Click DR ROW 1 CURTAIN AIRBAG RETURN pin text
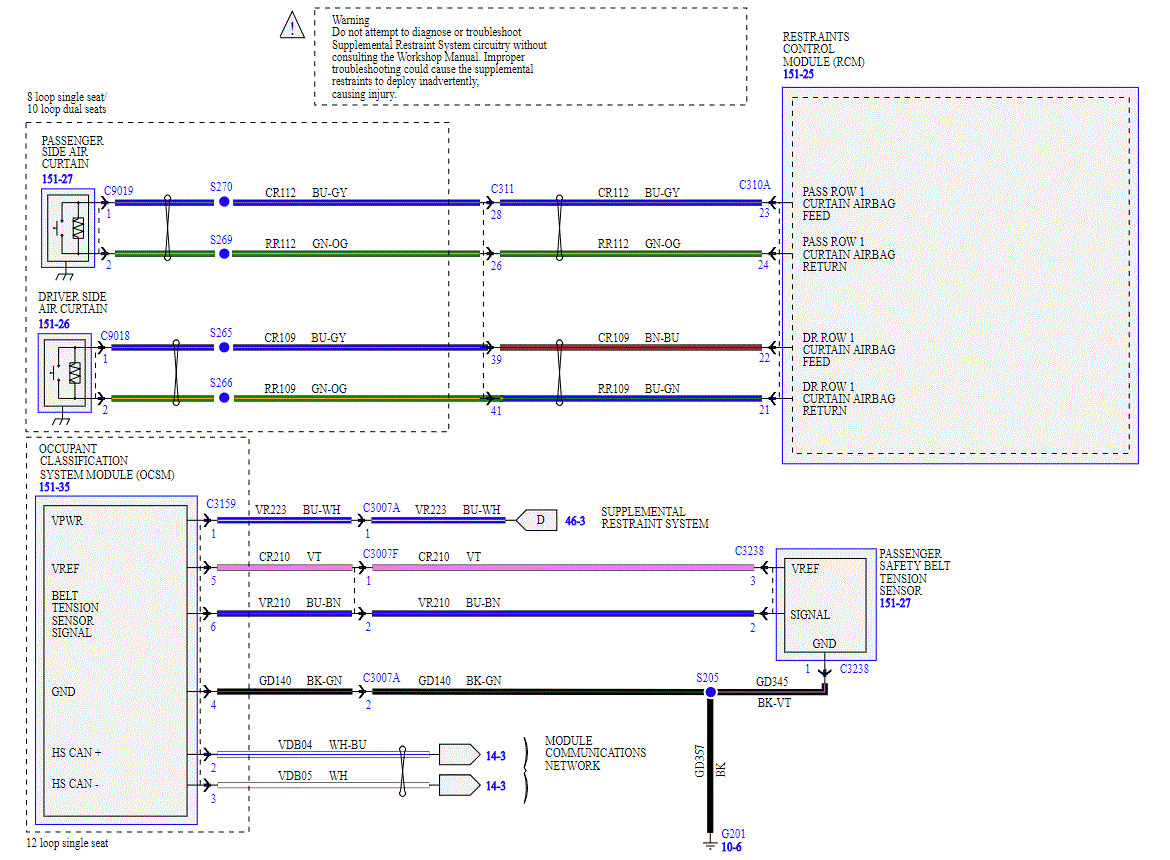Image resolution: width=1170 pixels, height=860 pixels. pyautogui.click(x=848, y=399)
